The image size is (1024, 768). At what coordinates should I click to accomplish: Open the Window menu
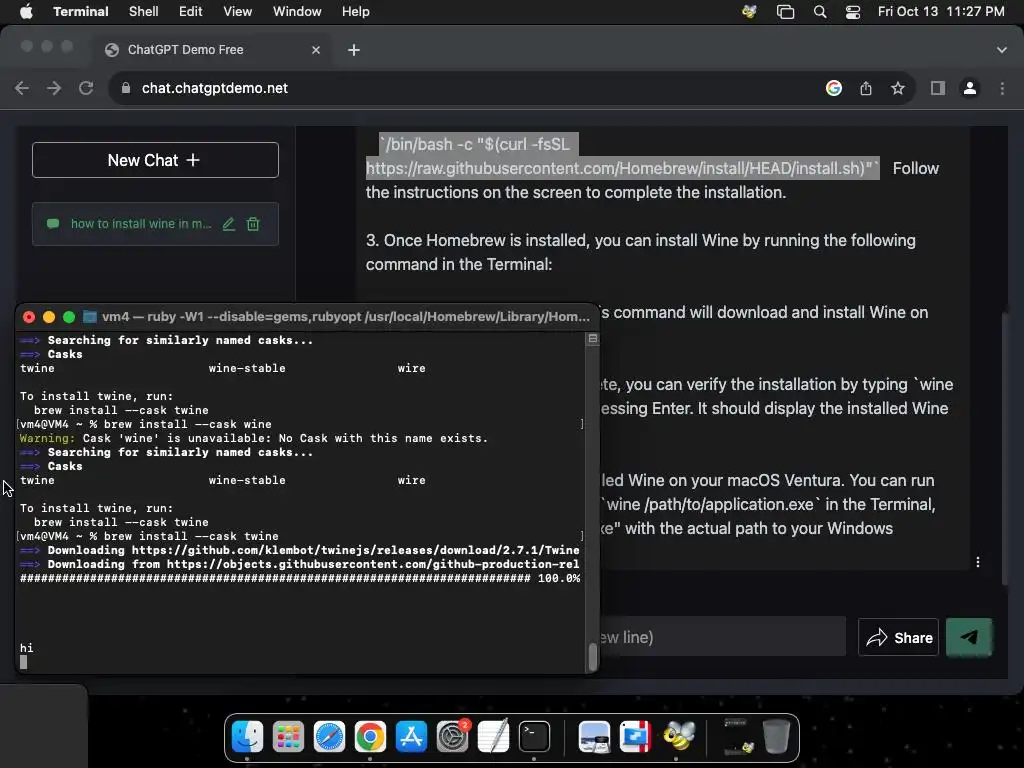coord(297,12)
